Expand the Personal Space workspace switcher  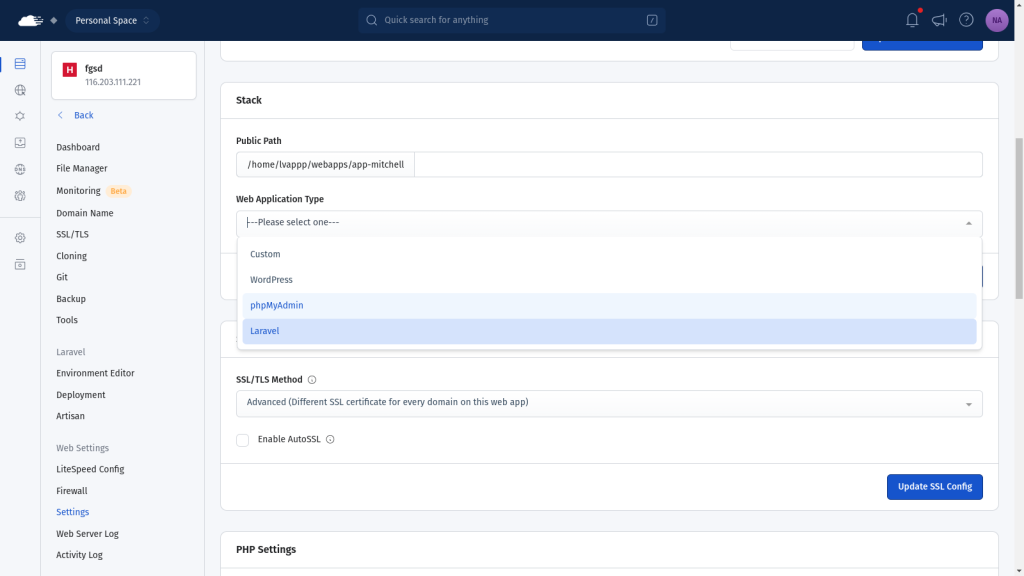point(112,20)
